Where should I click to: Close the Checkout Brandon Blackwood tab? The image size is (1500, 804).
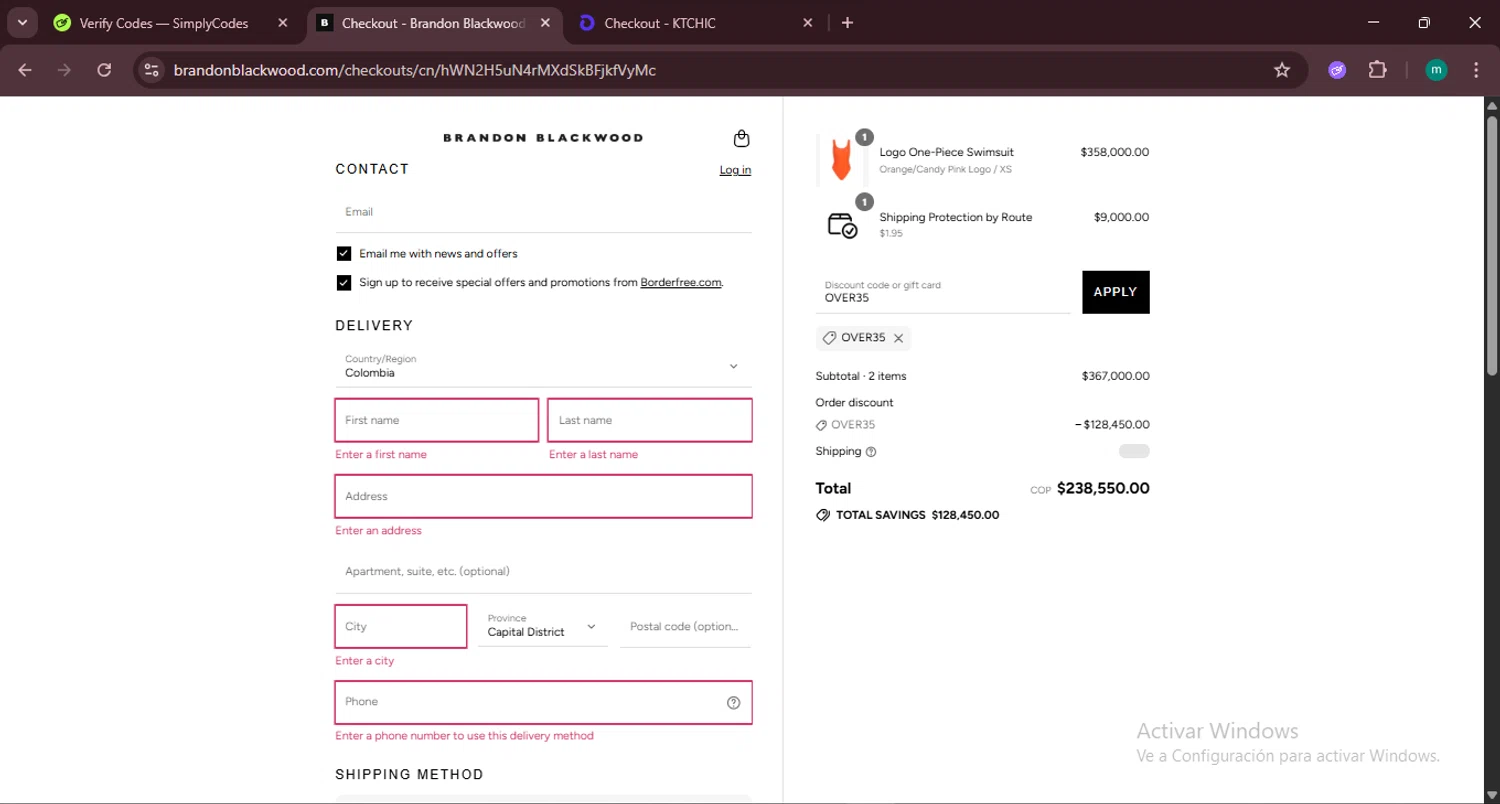[544, 23]
